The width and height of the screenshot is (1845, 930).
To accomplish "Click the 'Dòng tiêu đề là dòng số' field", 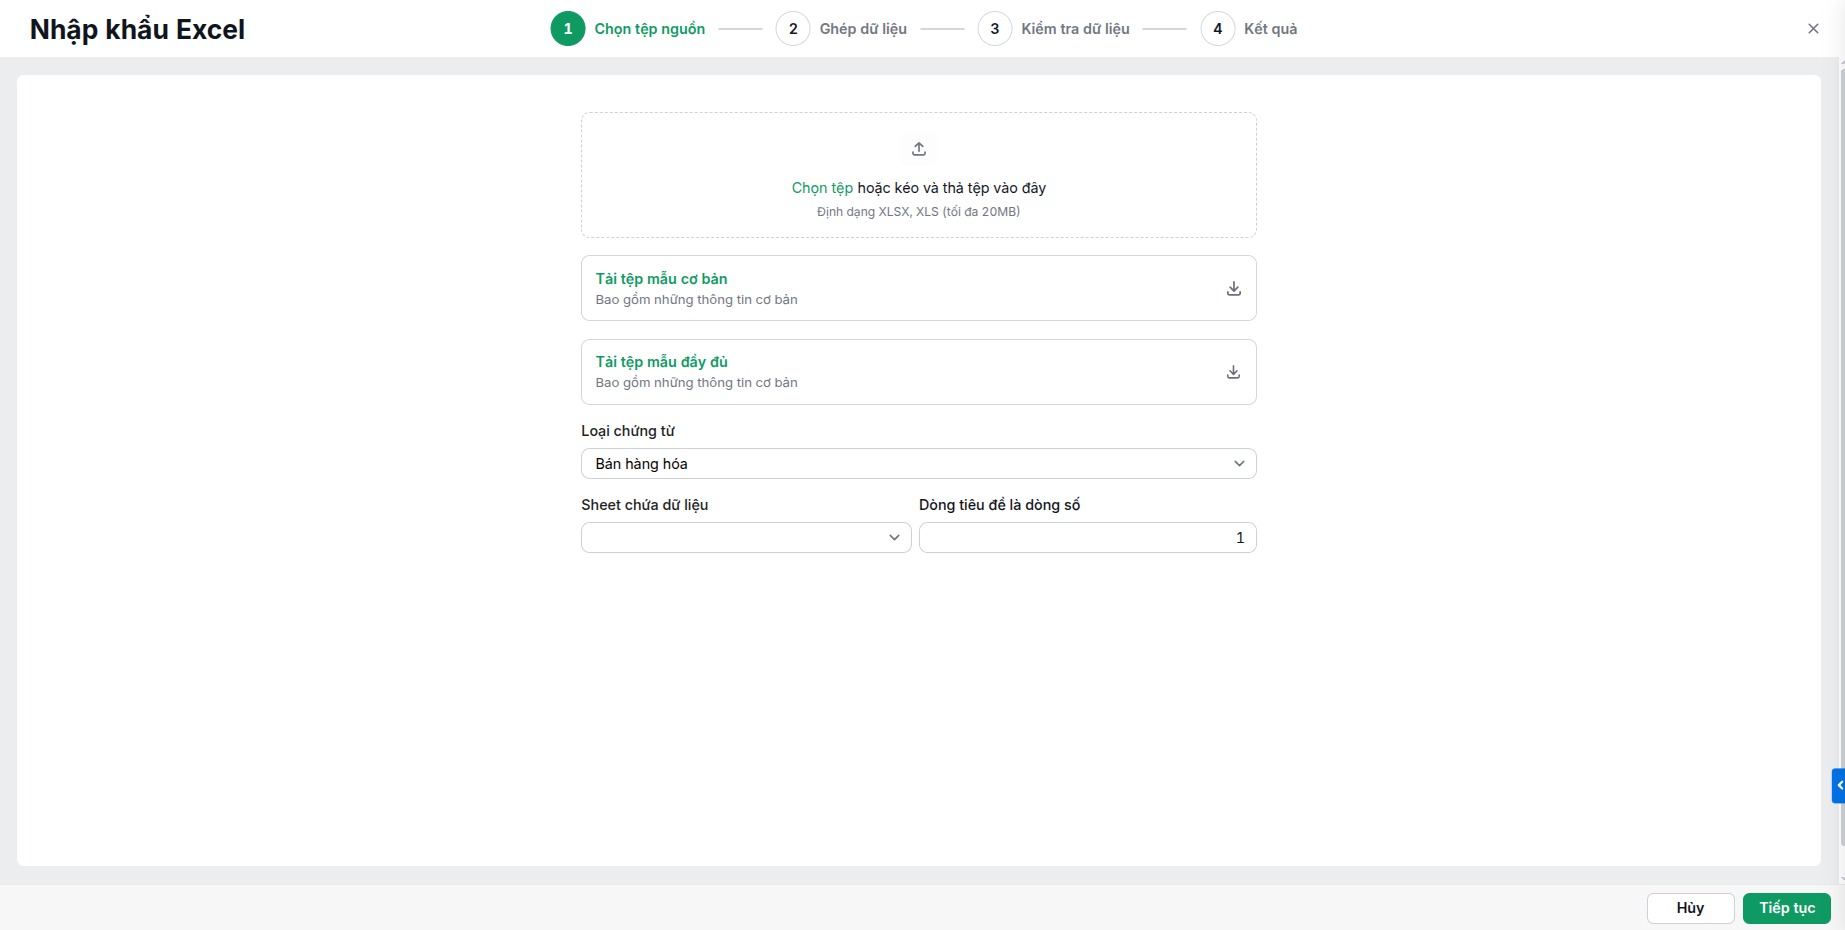I will (x=1087, y=538).
